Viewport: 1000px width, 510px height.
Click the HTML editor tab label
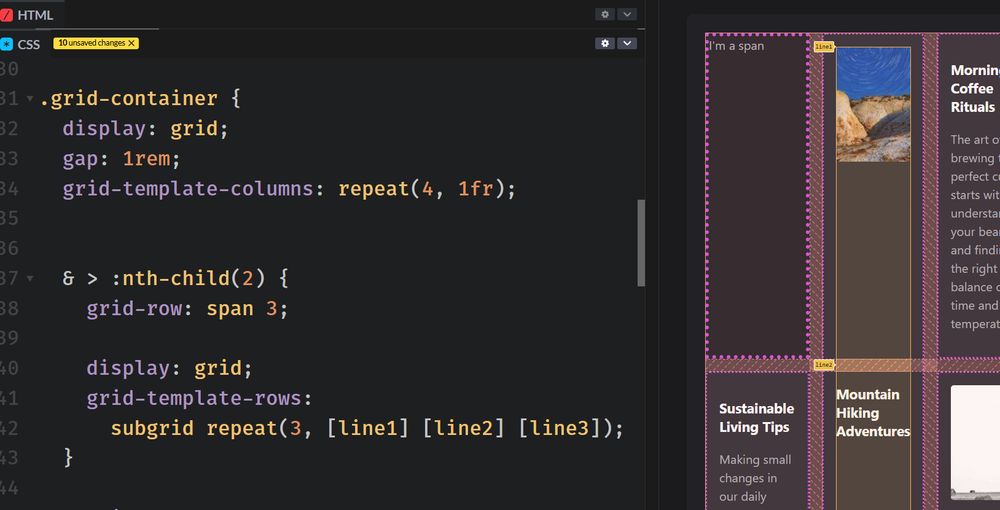click(35, 15)
